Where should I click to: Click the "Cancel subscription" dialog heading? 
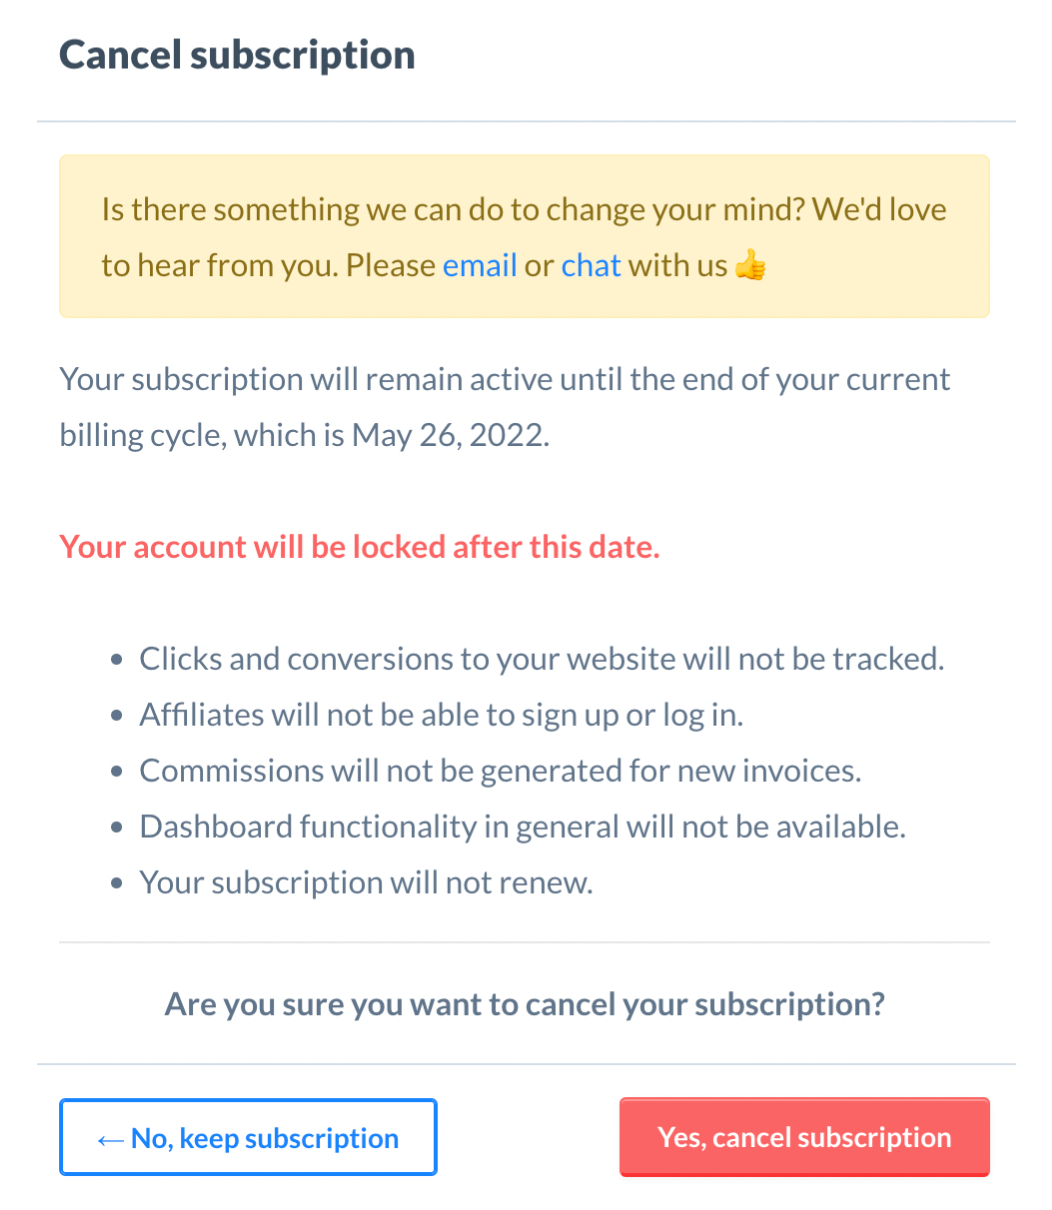237,55
